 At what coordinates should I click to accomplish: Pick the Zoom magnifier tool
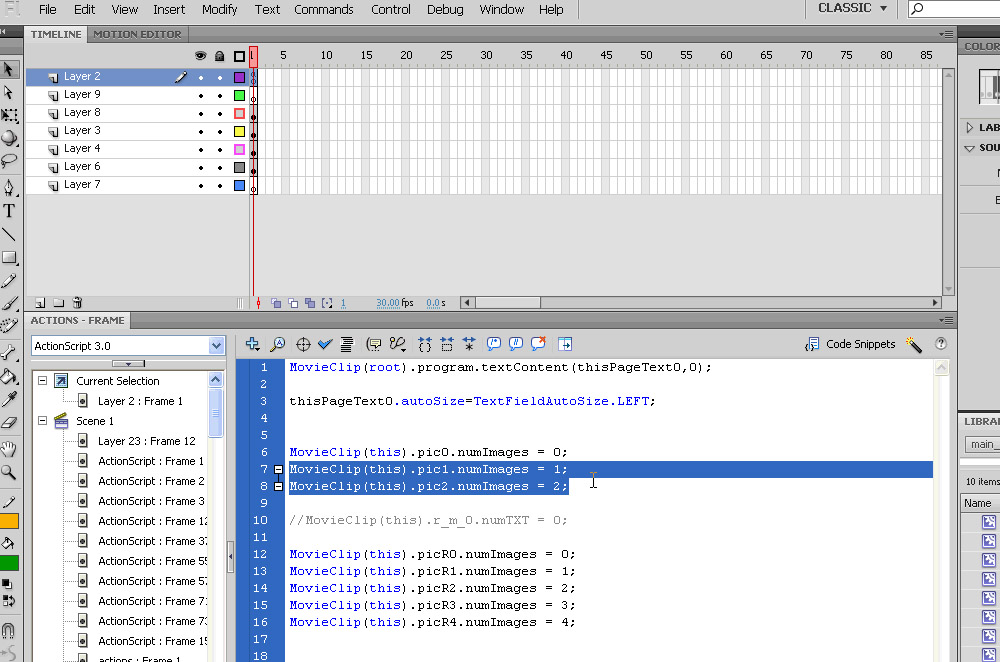(x=9, y=472)
